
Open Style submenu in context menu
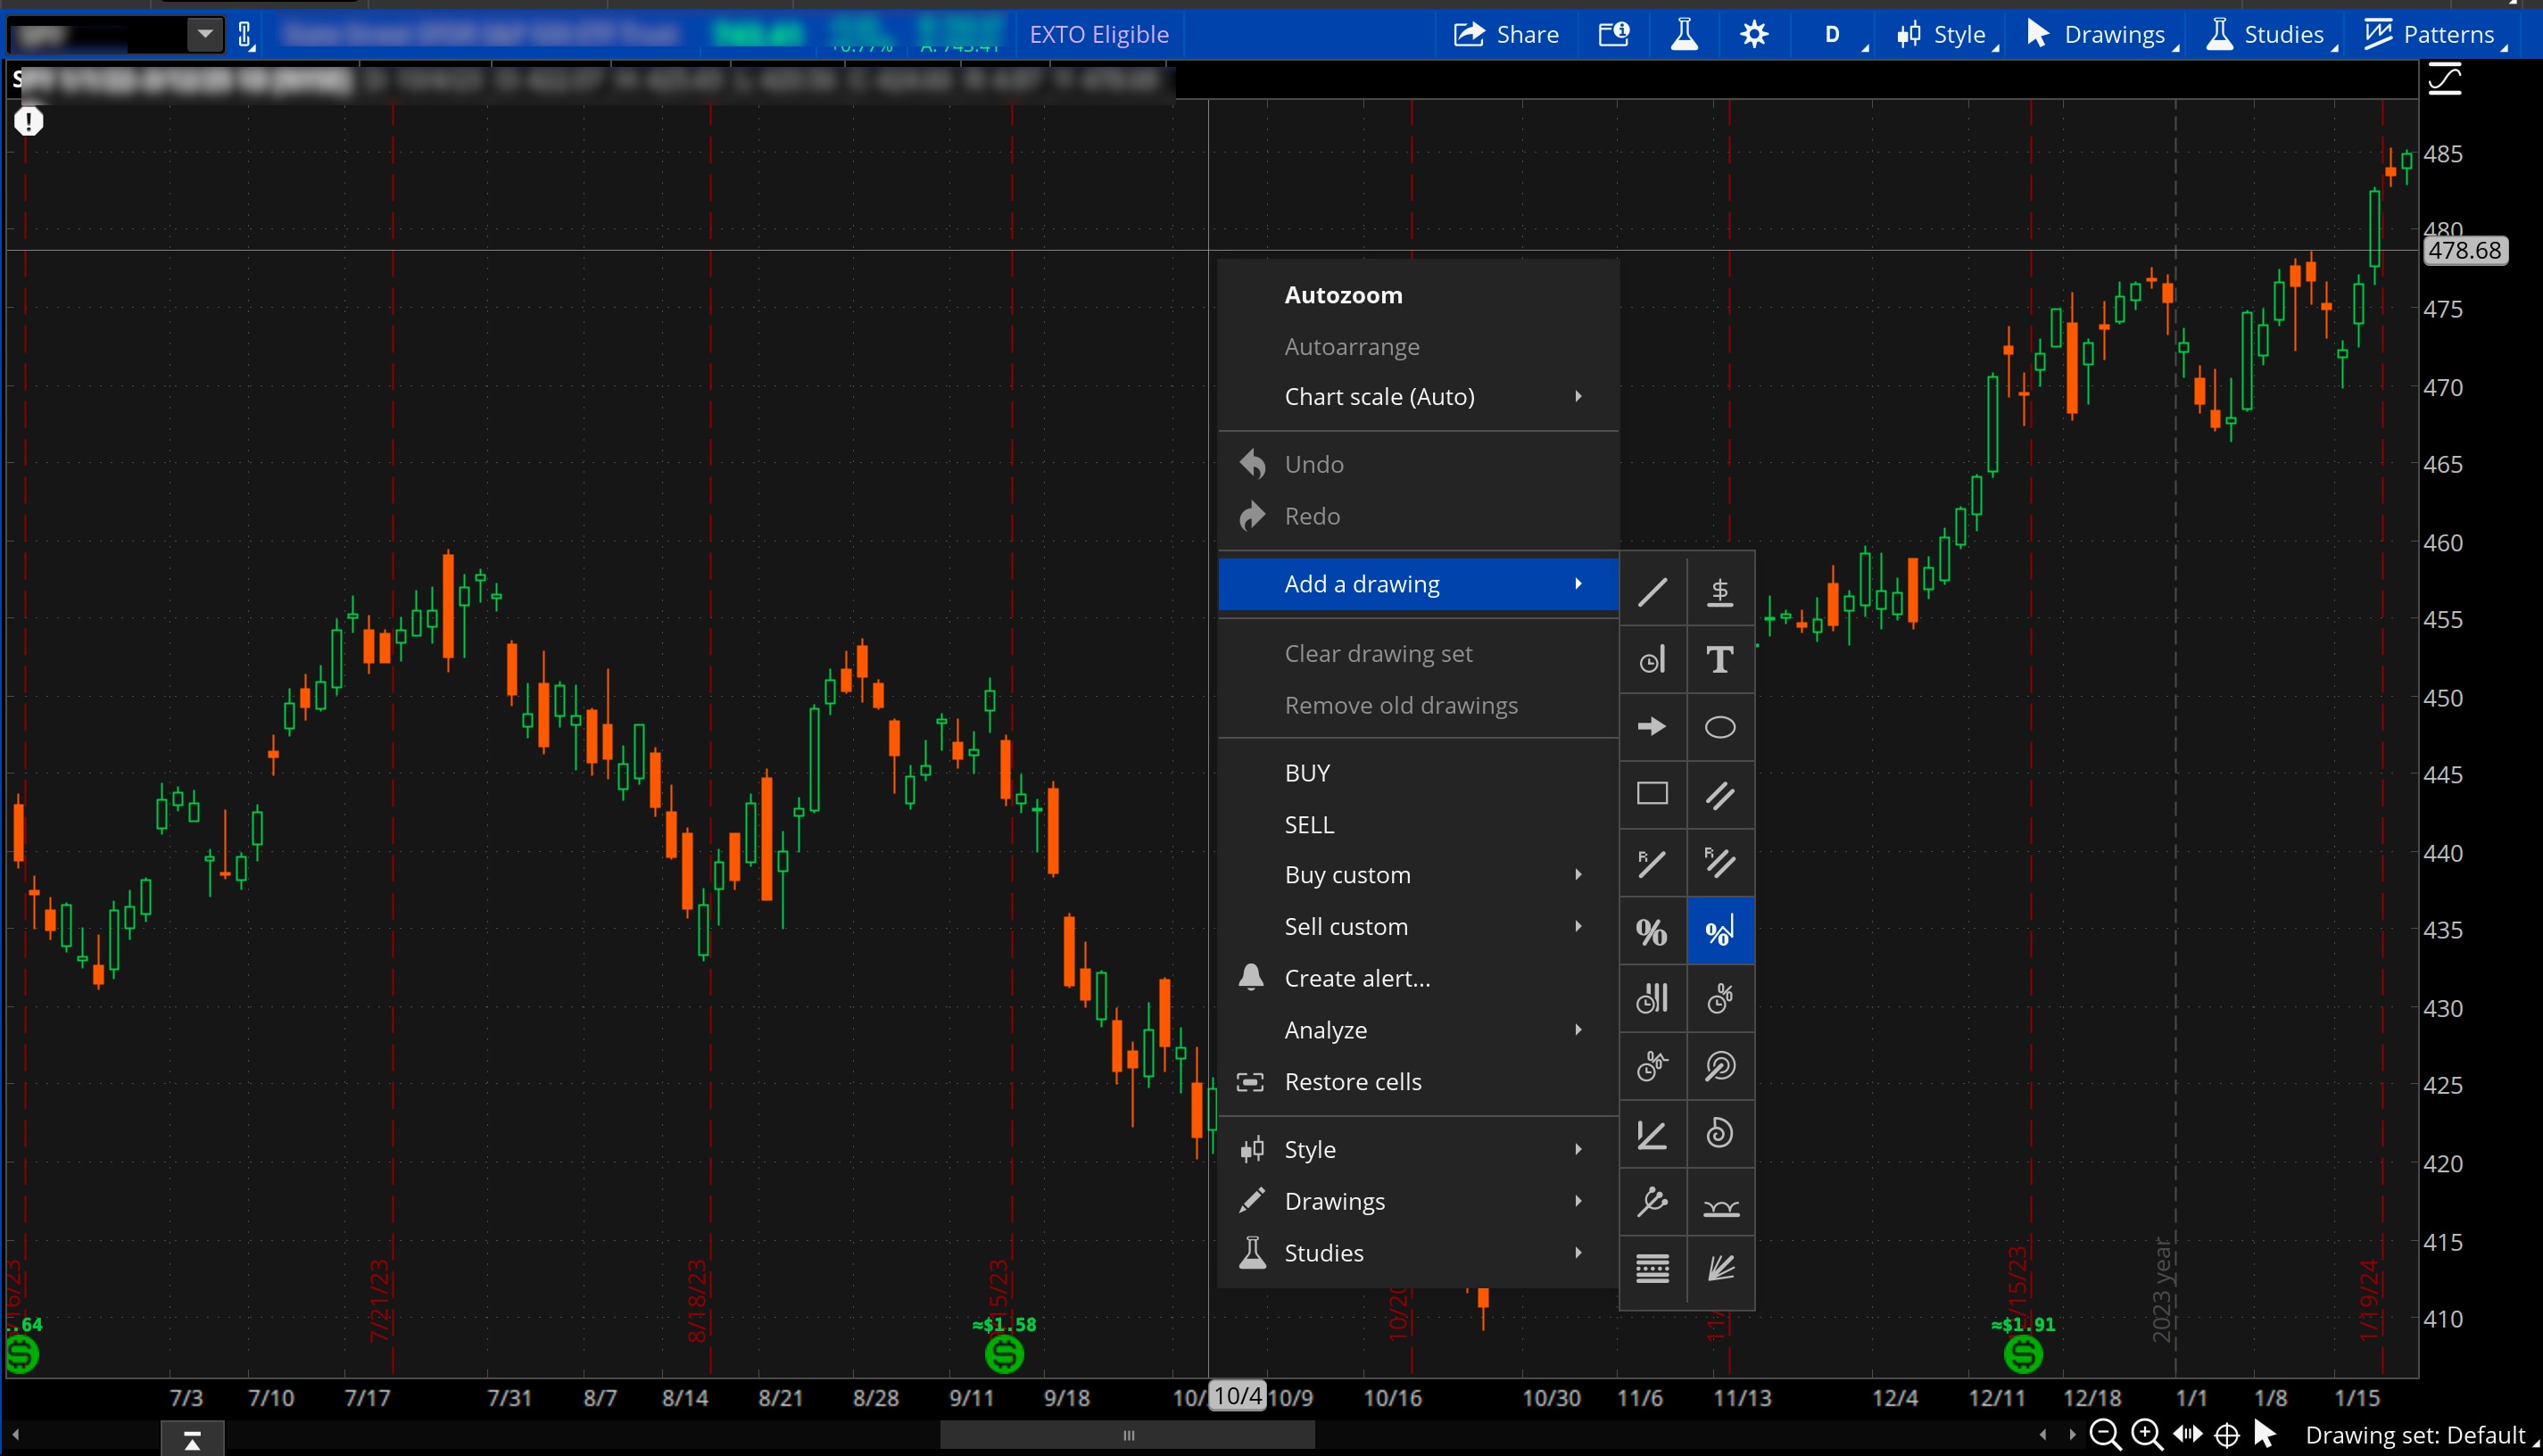coord(1418,1150)
